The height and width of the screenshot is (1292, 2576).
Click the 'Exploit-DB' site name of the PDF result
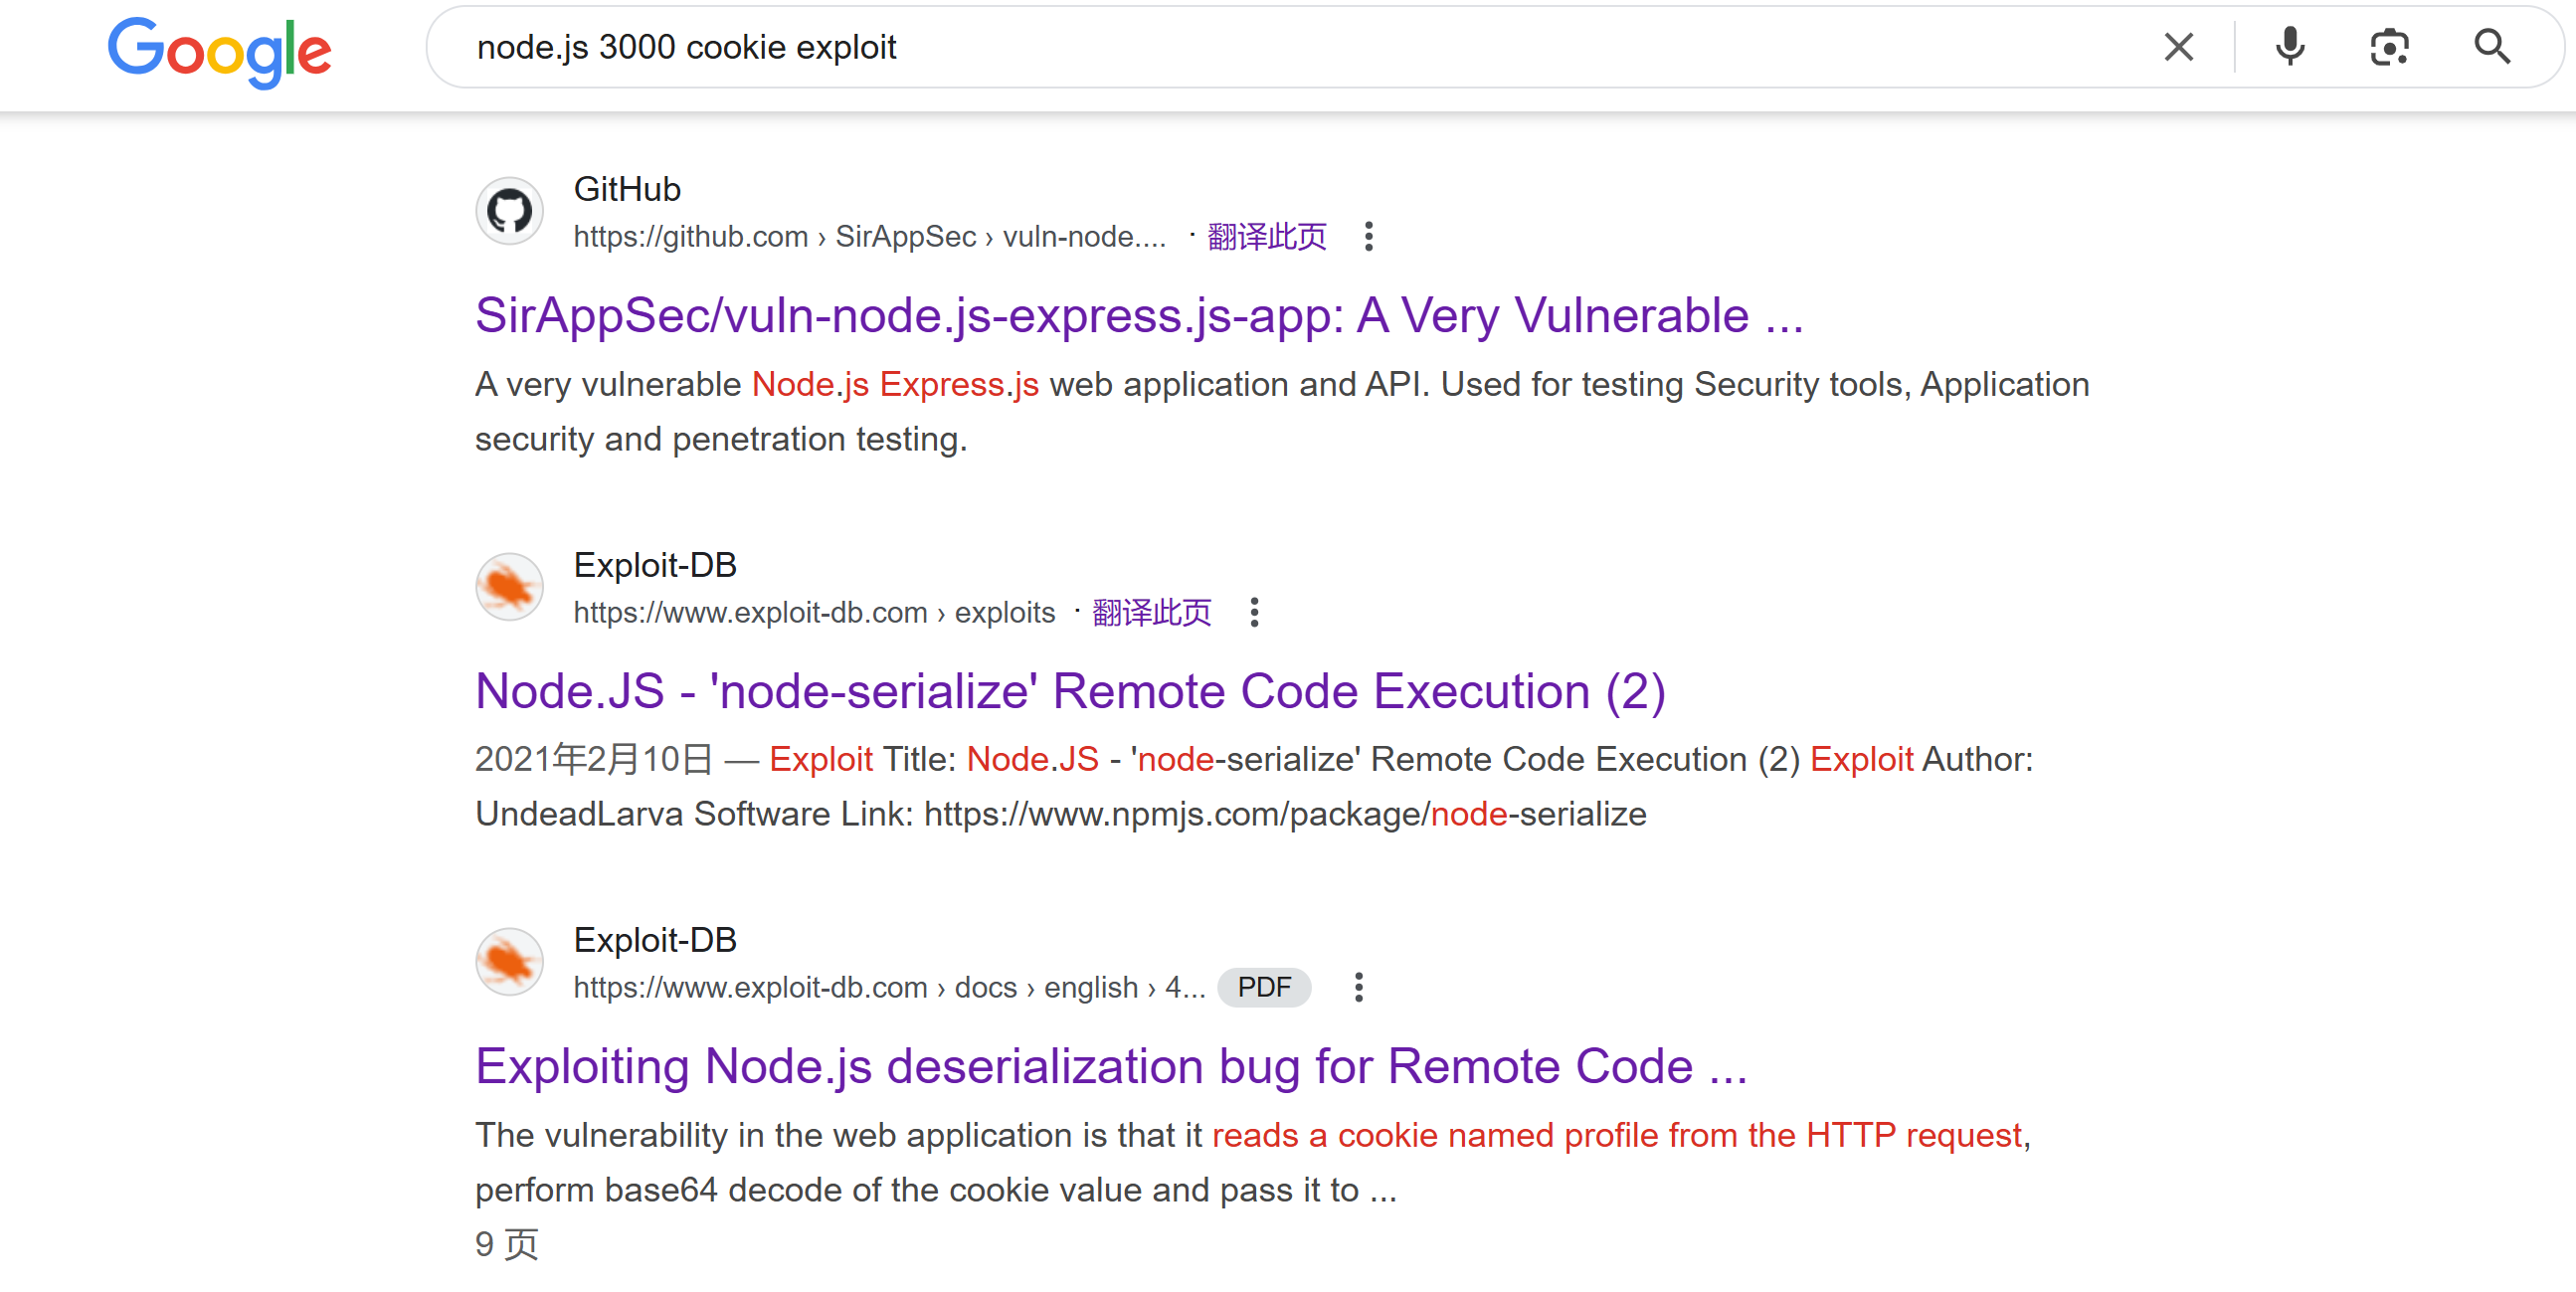click(x=655, y=940)
